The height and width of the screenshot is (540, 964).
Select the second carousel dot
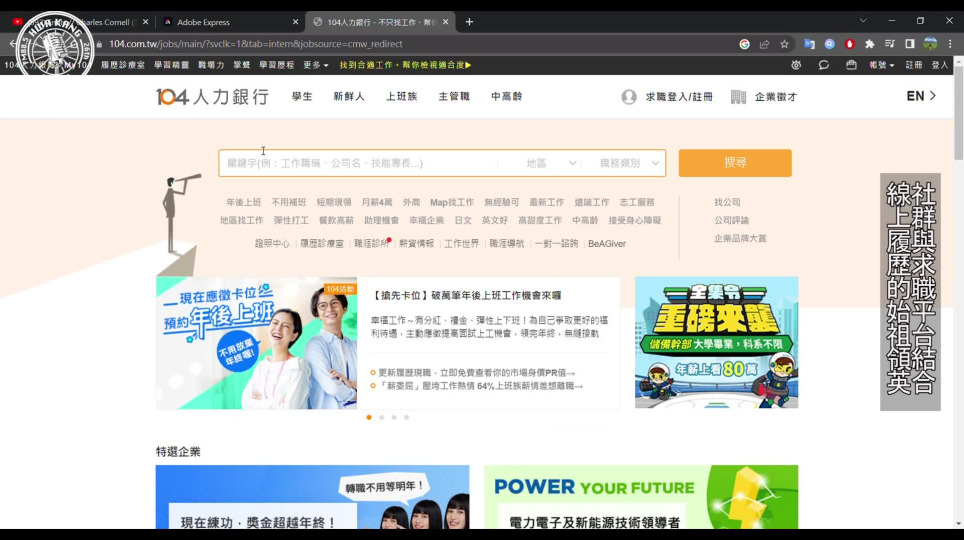point(381,417)
